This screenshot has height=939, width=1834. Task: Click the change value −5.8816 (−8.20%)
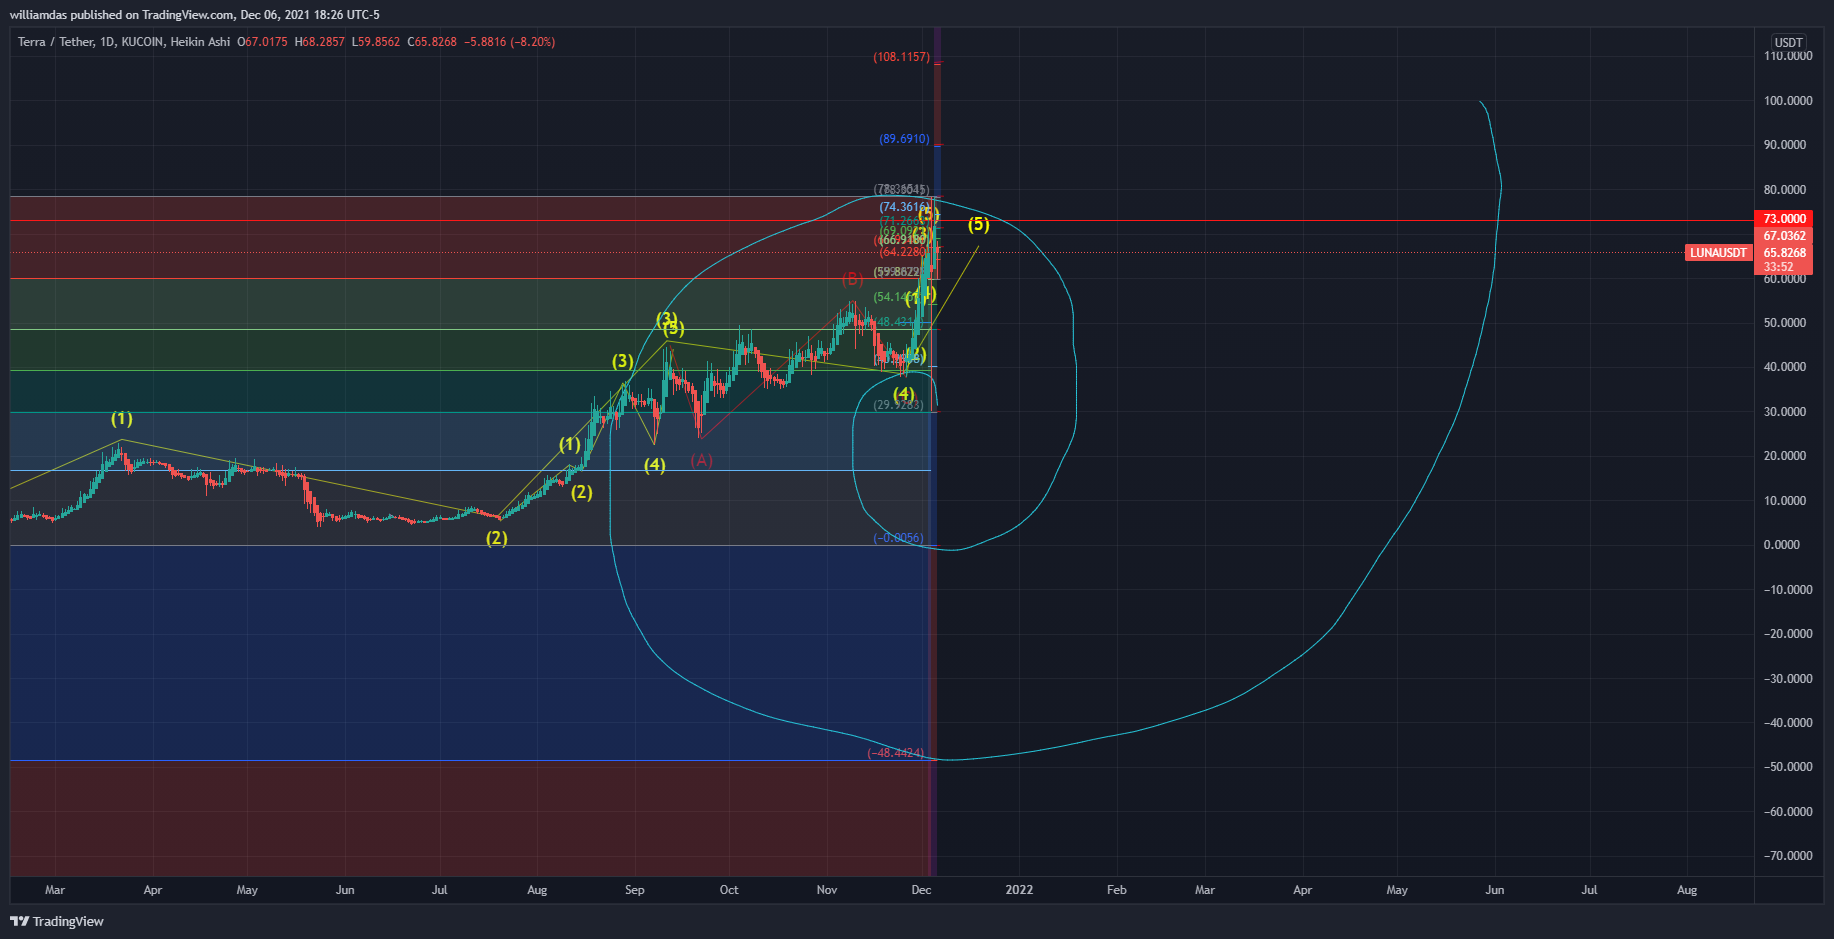pos(510,42)
